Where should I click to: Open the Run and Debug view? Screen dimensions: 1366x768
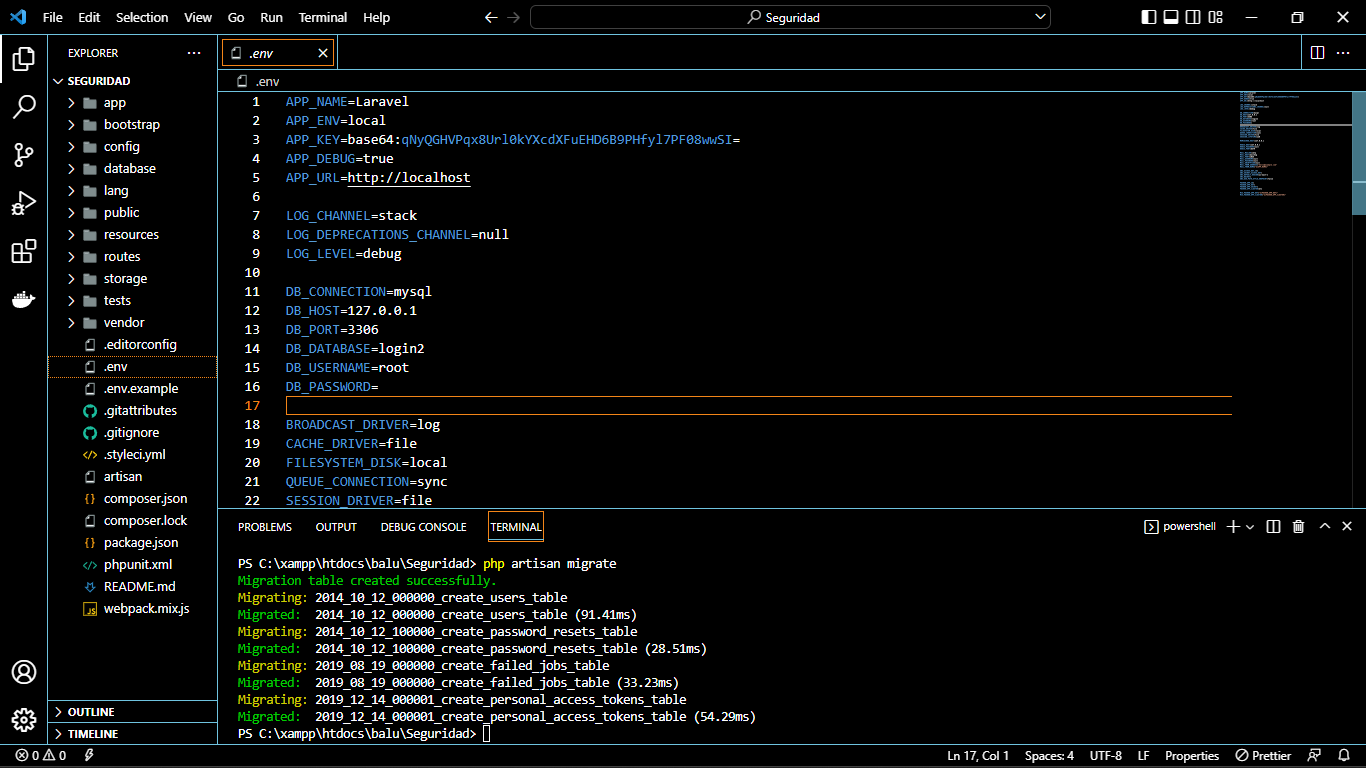24,203
